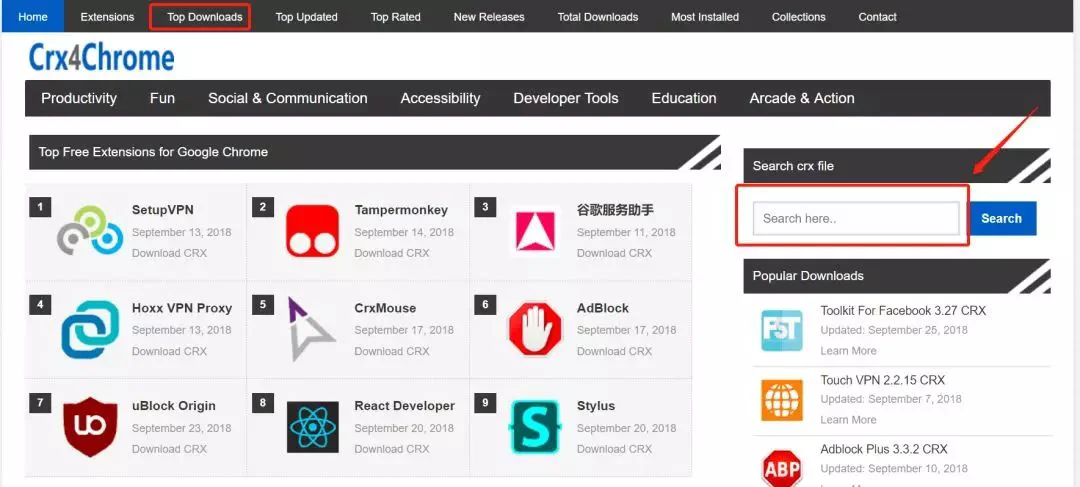Go to the Home tab
1080x487 pixels.
coord(32,17)
